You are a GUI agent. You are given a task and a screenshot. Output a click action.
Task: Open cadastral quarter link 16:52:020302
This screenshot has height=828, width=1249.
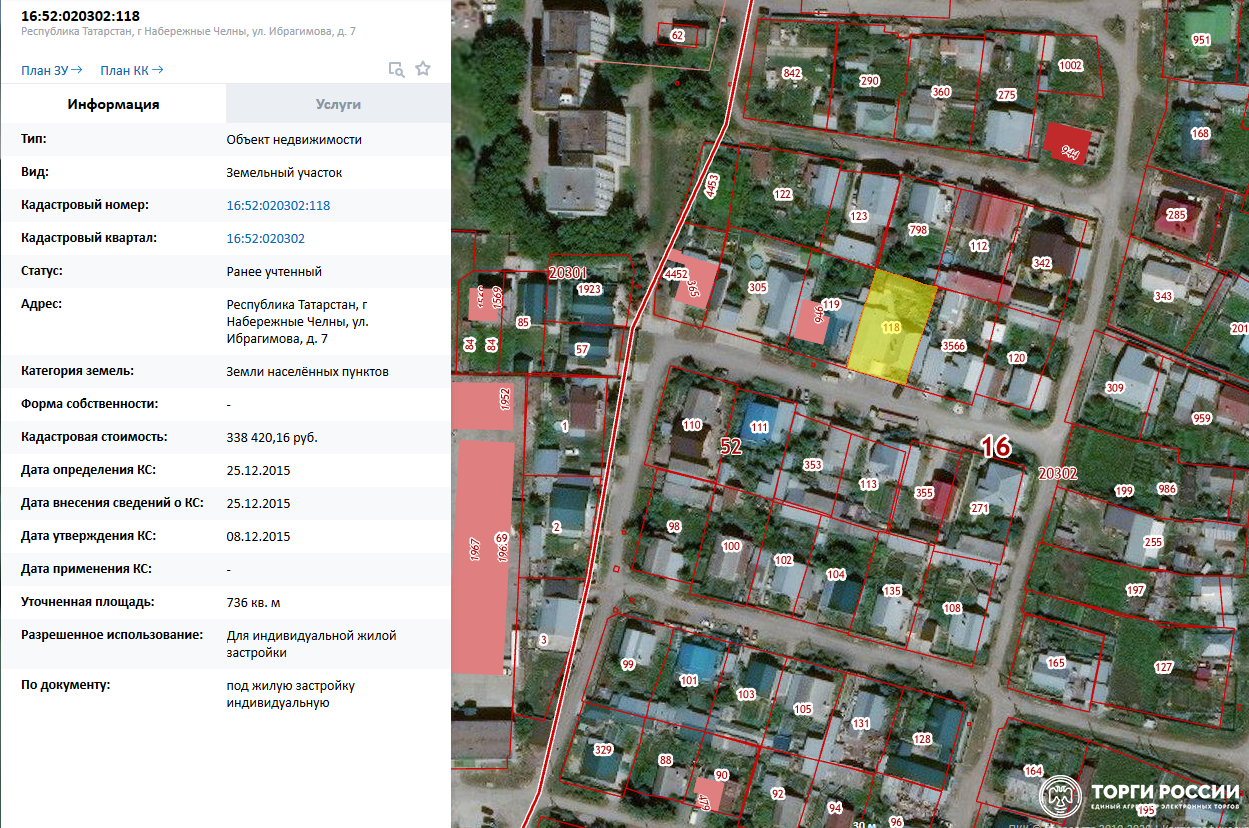coord(266,238)
